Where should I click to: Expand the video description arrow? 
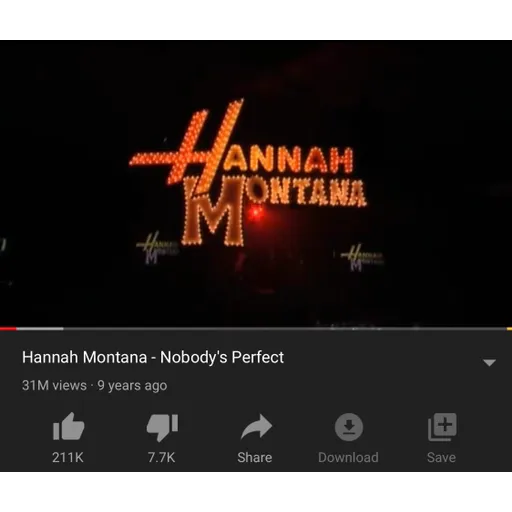pyautogui.click(x=489, y=363)
